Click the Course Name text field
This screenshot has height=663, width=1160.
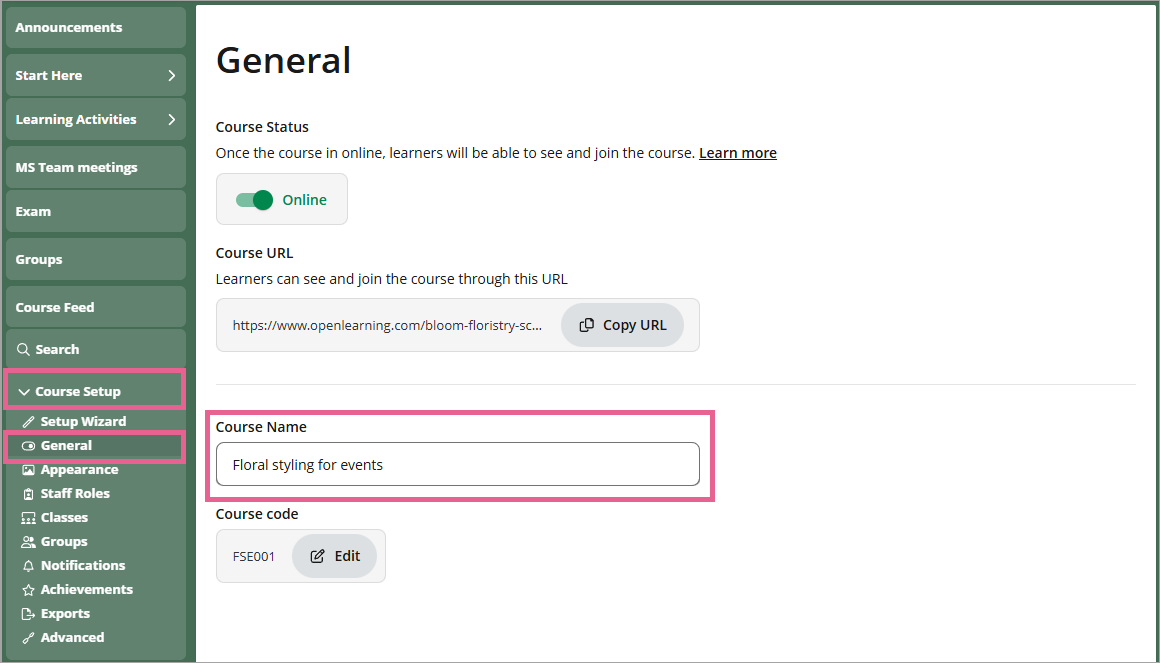click(457, 465)
